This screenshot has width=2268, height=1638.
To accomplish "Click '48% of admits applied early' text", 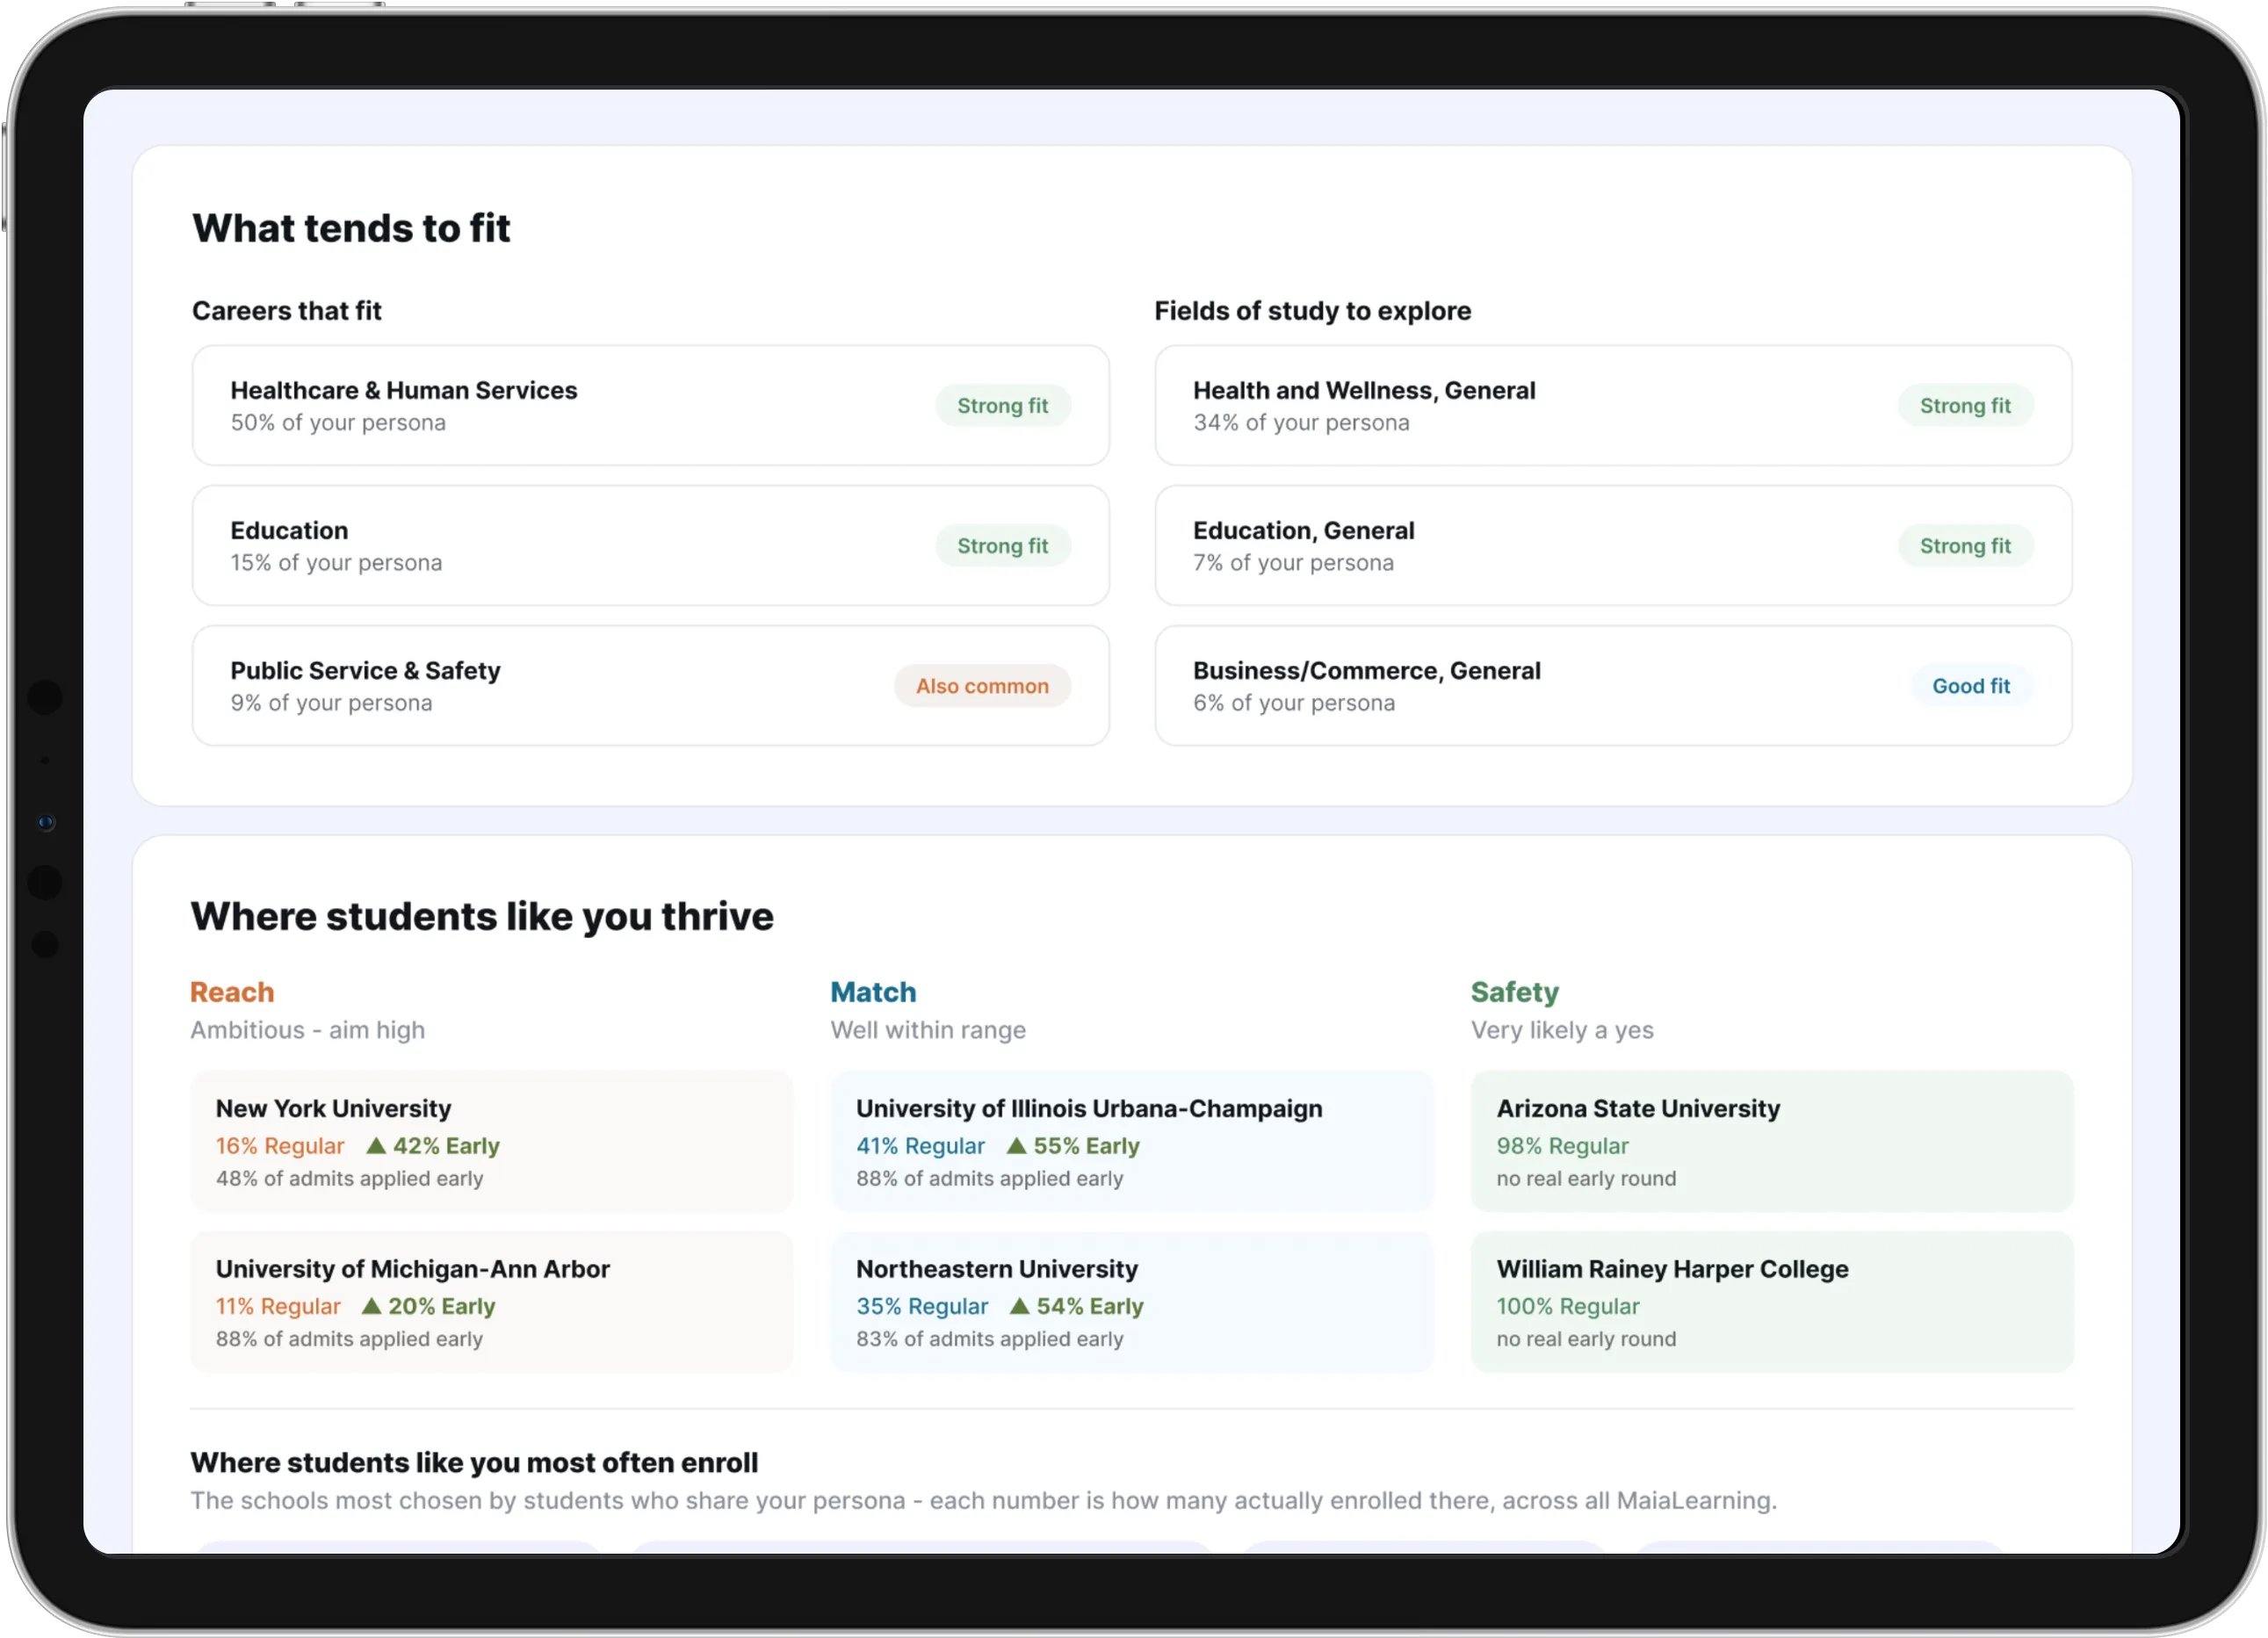I will pos(349,1178).
